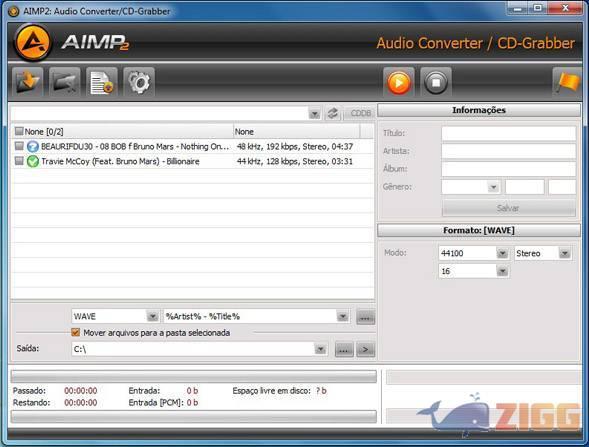
Task: Open the document tag editor icon
Action: [102, 82]
